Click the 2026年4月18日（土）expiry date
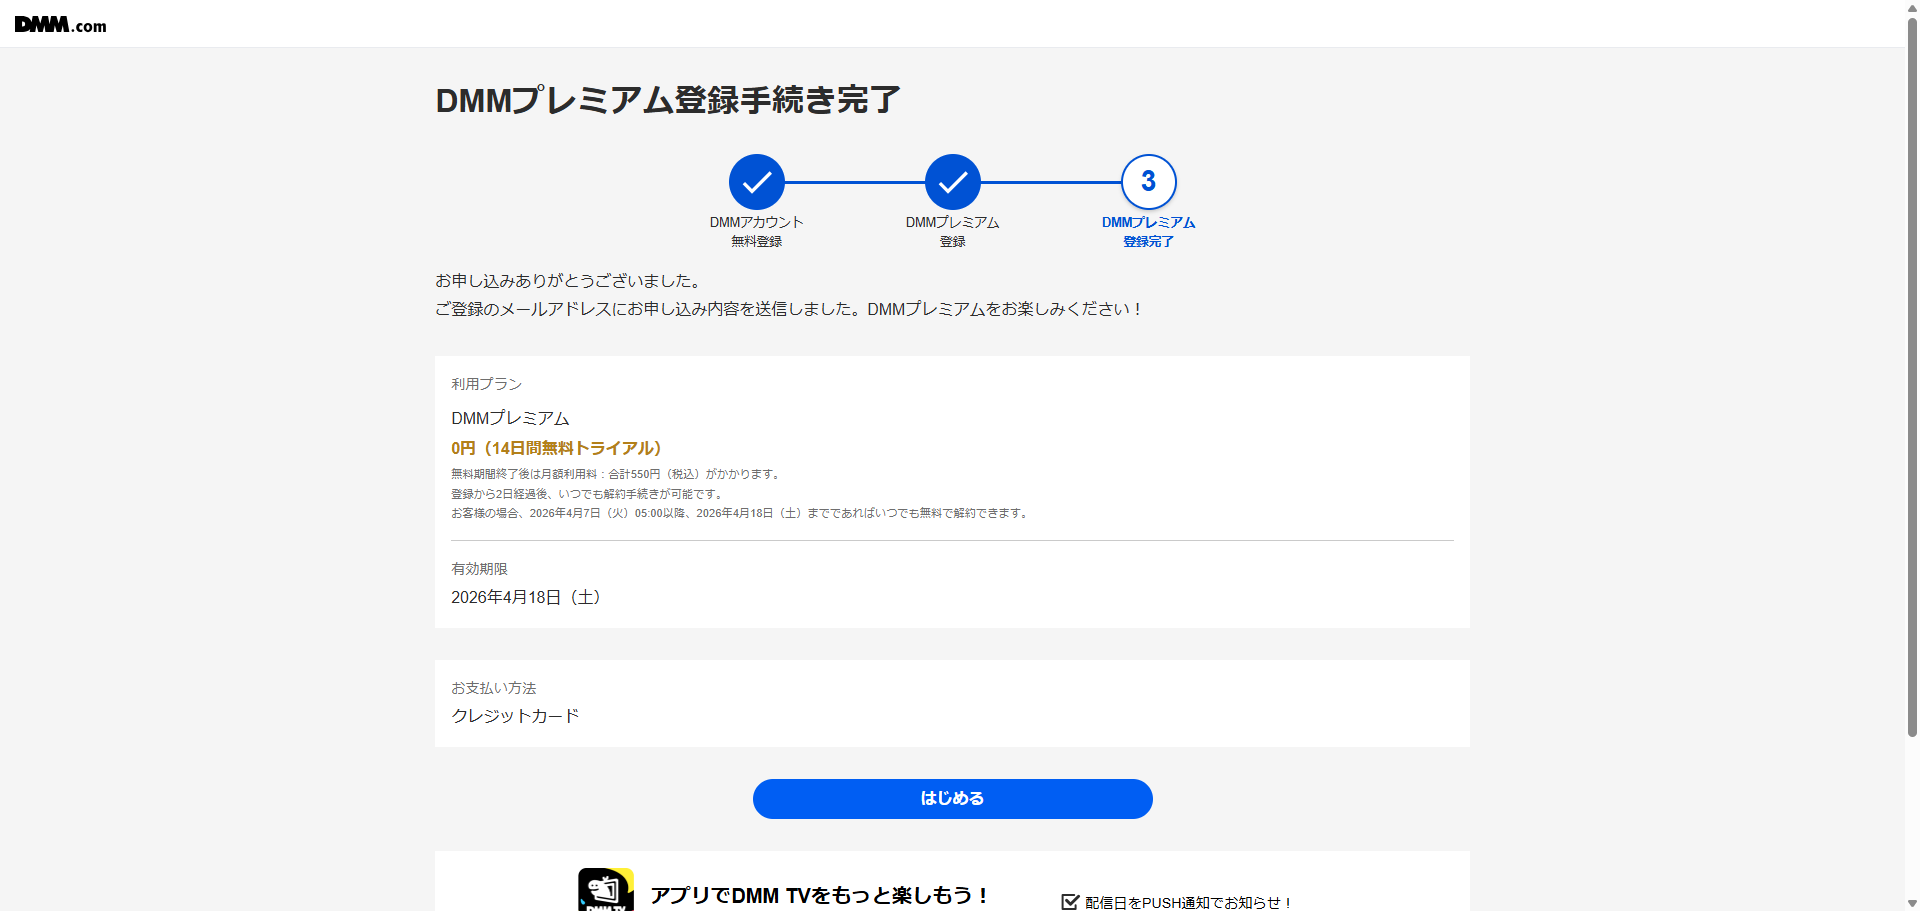Viewport: 1920px width, 911px height. (x=526, y=597)
